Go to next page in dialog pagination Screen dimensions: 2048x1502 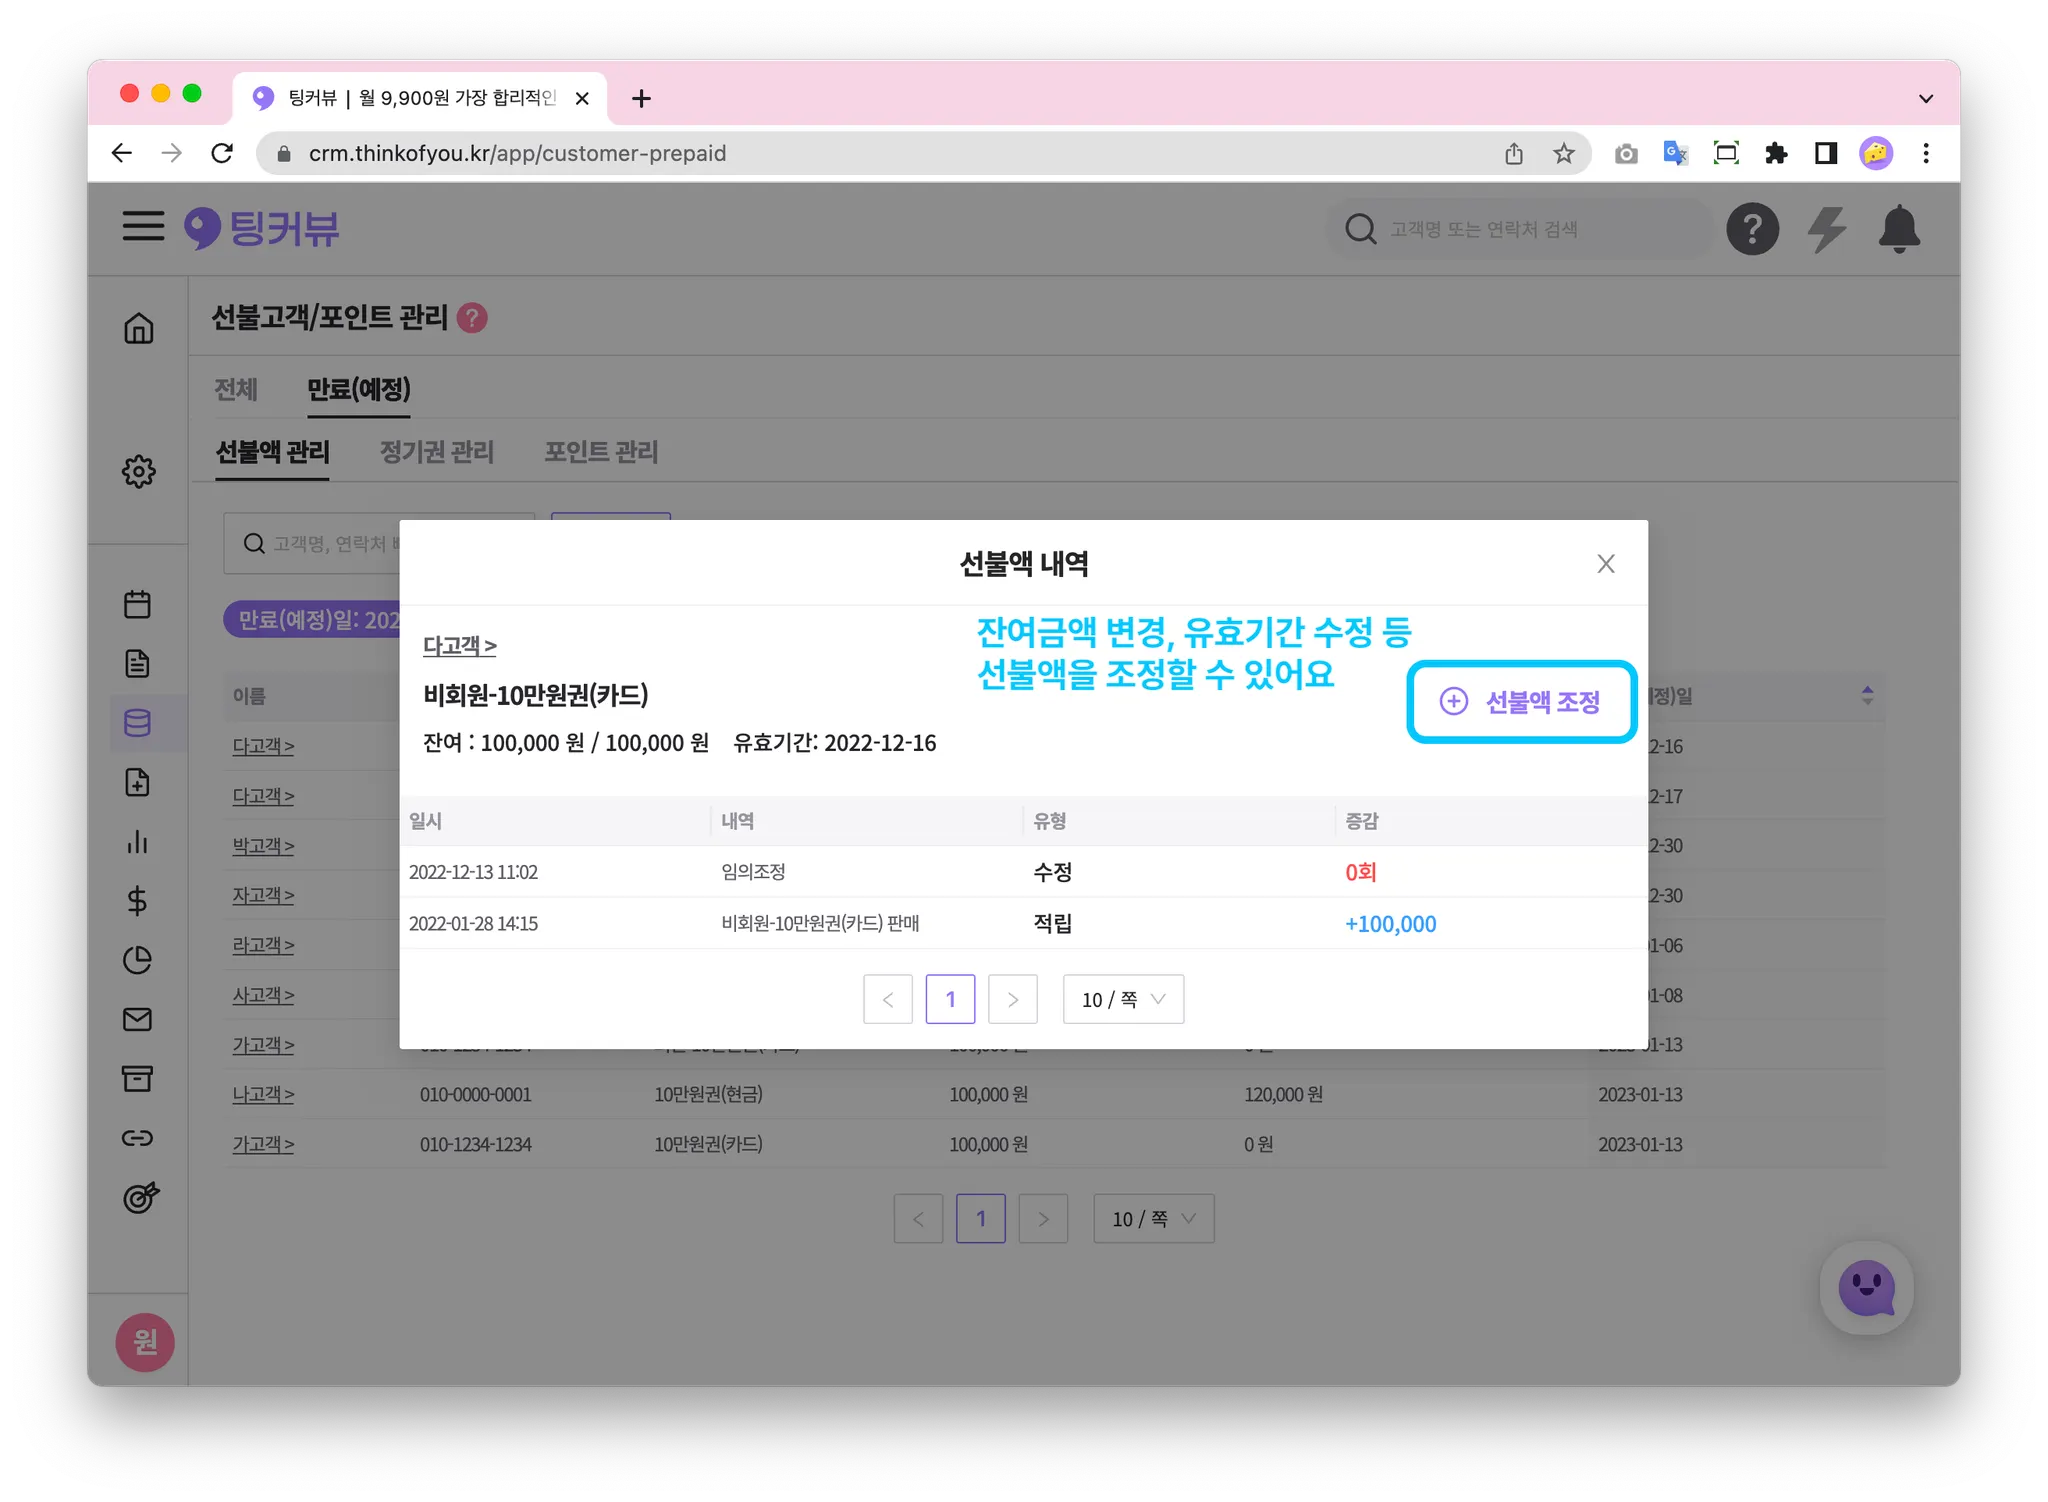coord(1012,999)
